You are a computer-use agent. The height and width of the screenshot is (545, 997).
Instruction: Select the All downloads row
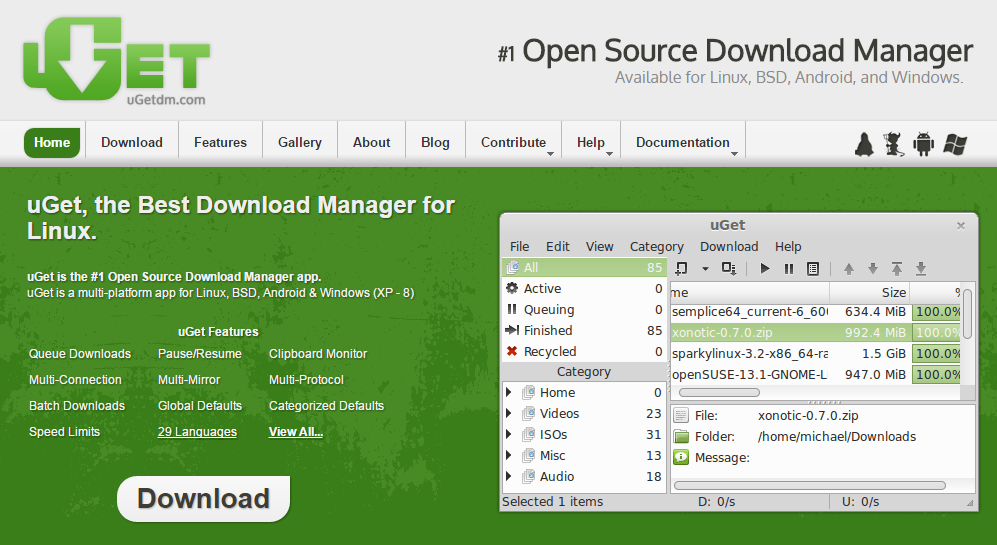pyautogui.click(x=584, y=267)
